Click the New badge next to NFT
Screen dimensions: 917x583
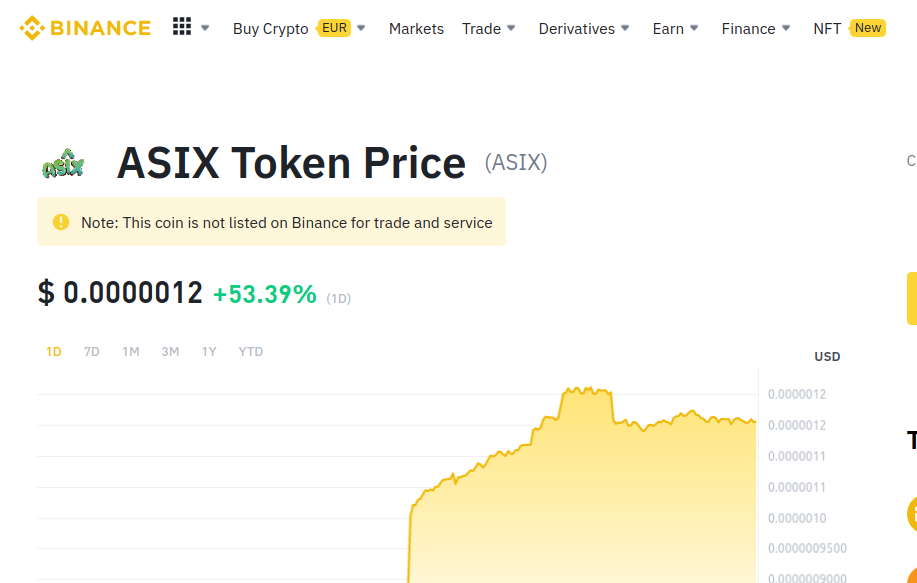tap(868, 28)
